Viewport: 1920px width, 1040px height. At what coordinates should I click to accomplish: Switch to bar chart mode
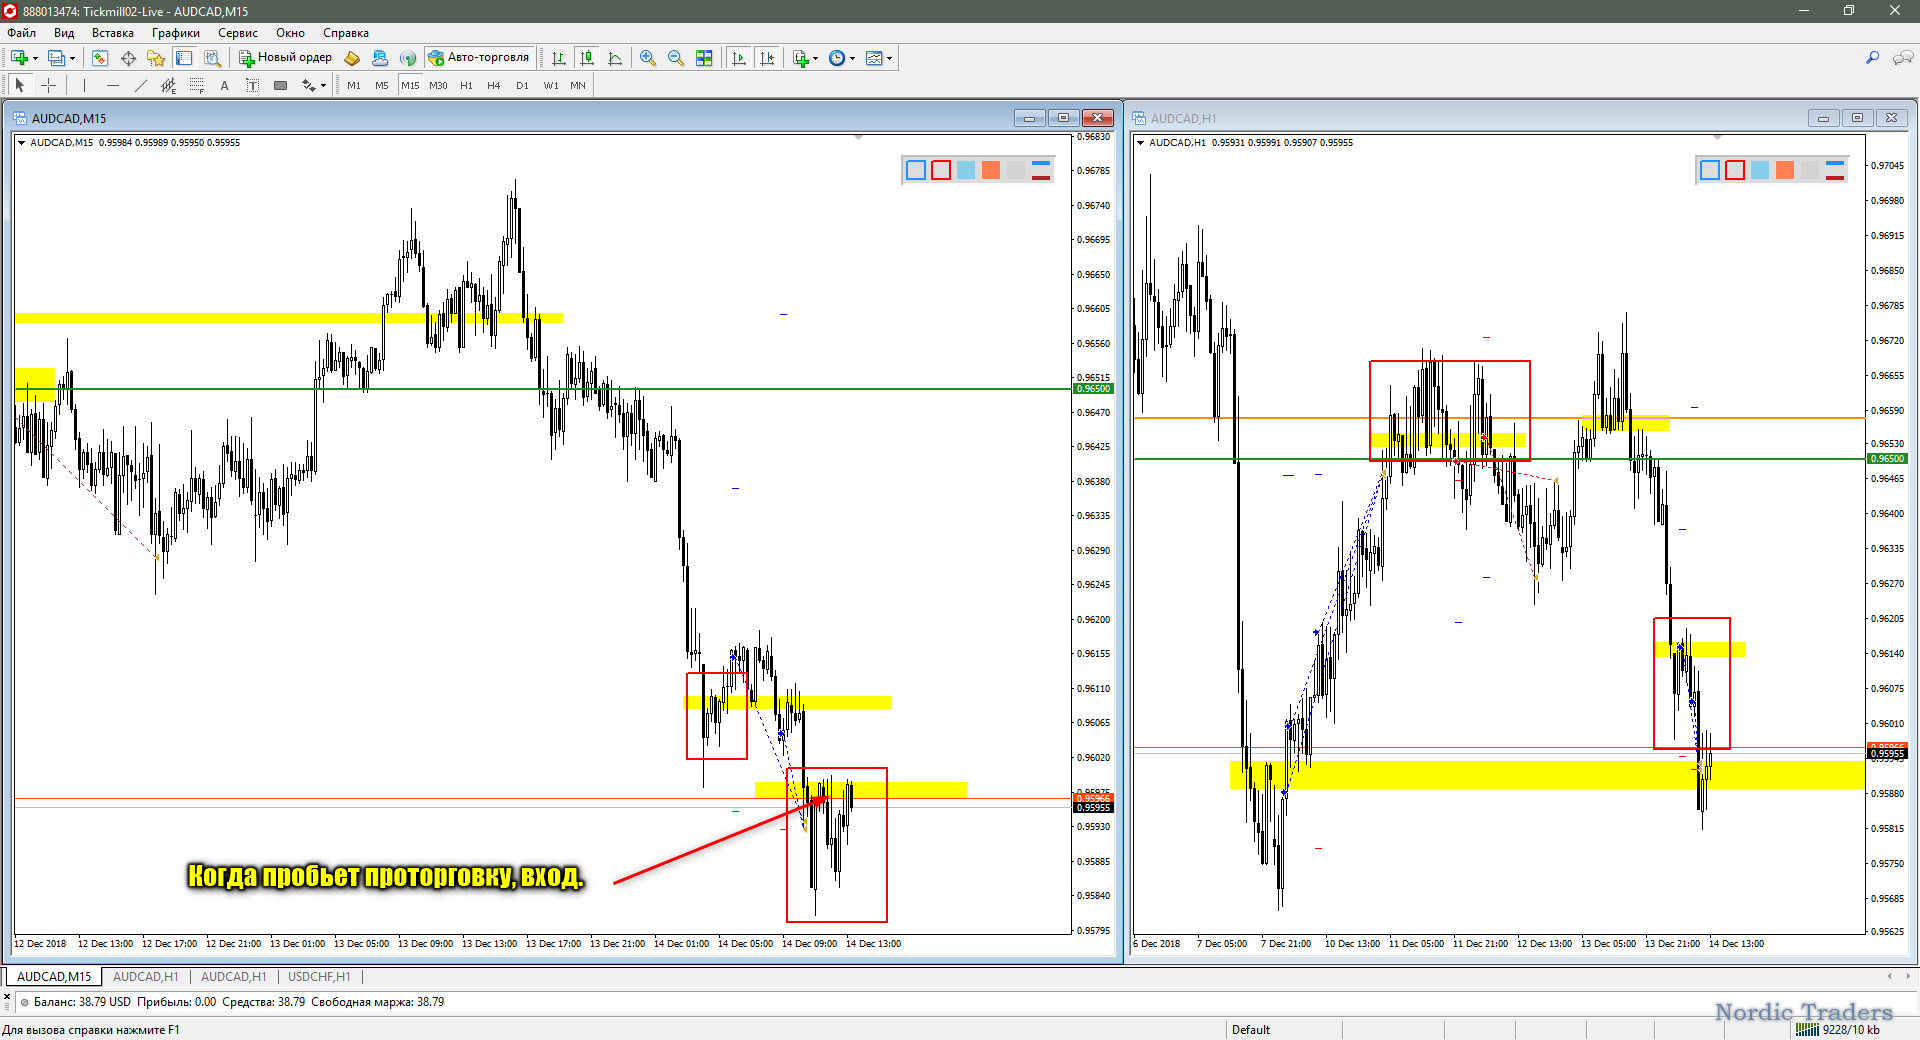tap(559, 58)
